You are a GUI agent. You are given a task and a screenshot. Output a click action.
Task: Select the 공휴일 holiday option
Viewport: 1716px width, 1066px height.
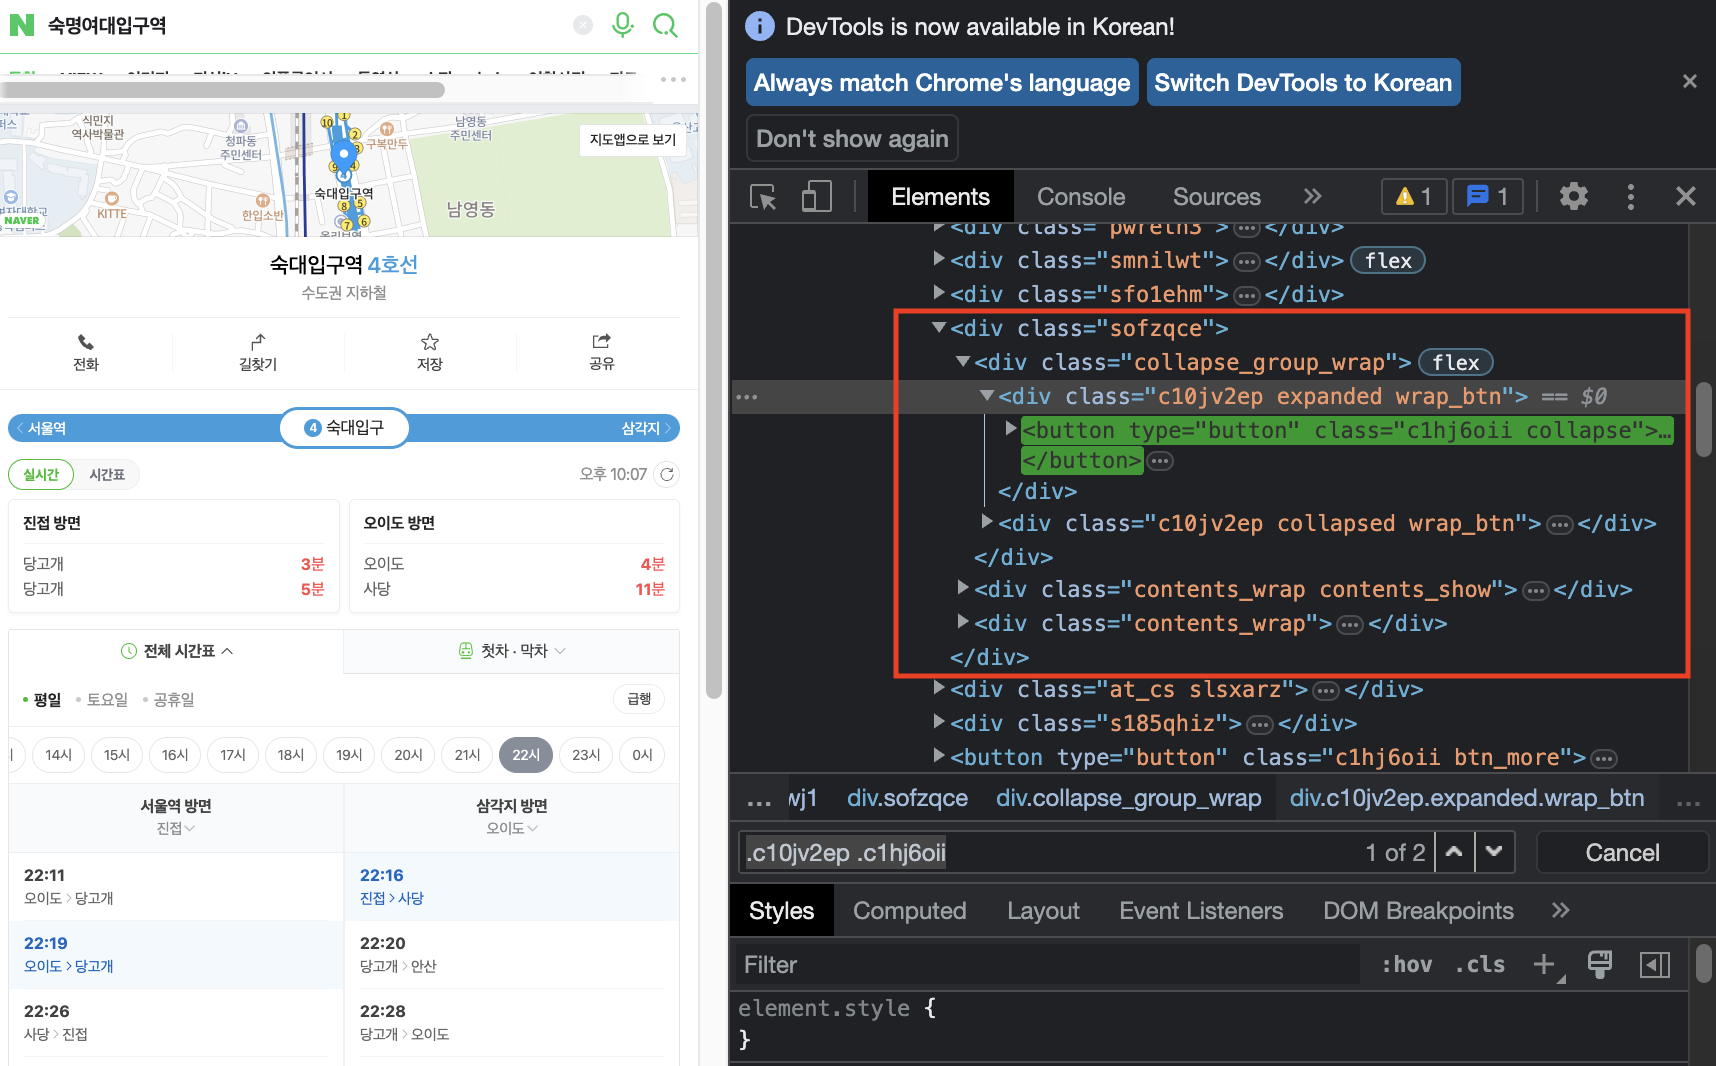pyautogui.click(x=168, y=699)
